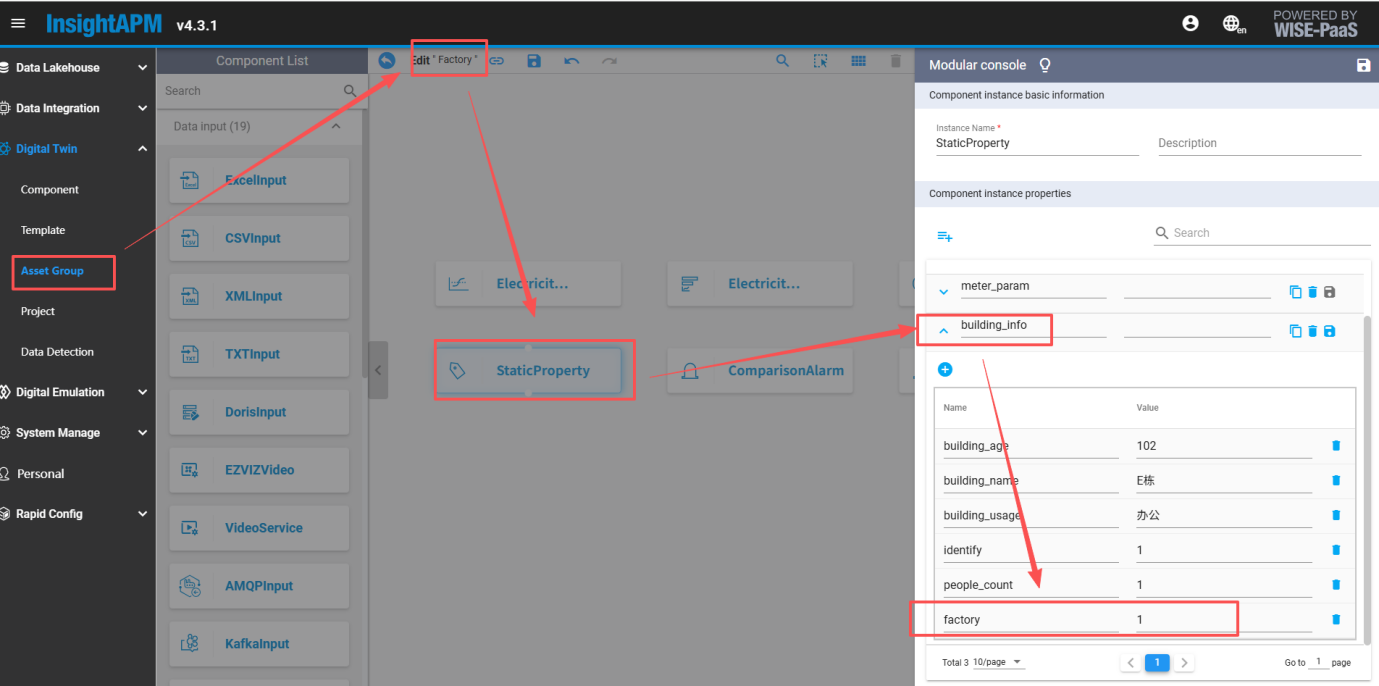Click the Instance Name input field
The height and width of the screenshot is (686, 1379).
pyautogui.click(x=1036, y=144)
